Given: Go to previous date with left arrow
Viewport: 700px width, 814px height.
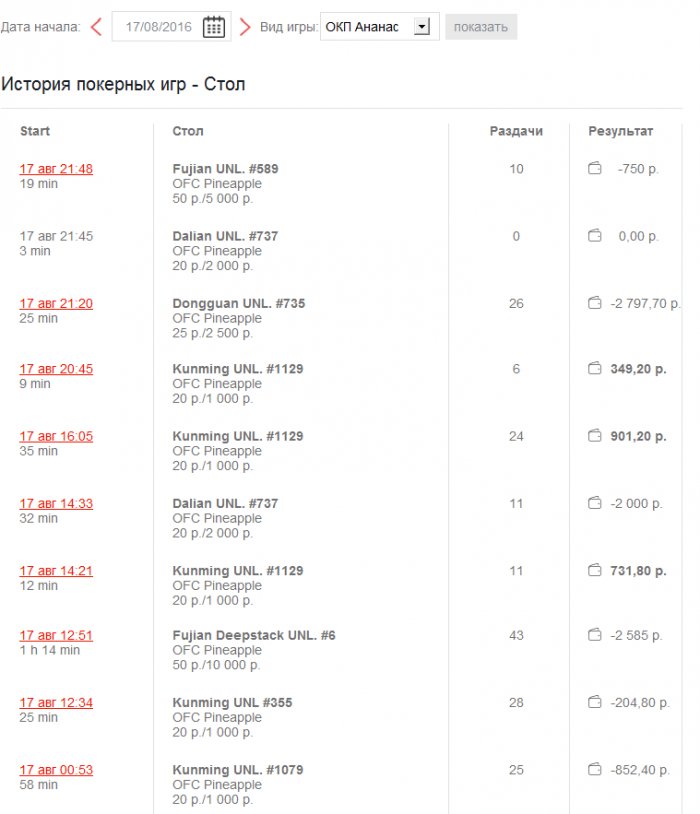Looking at the screenshot, I should 96,27.
